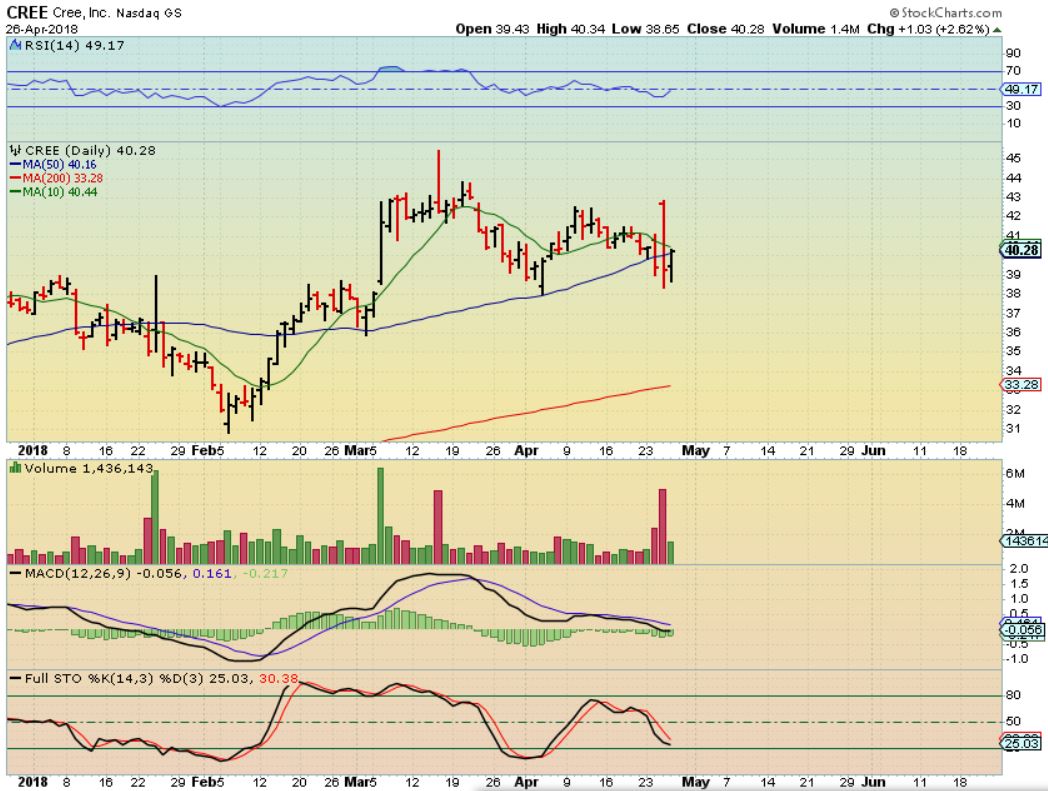
Task: Click the volume tag on volume right axis
Action: (1024, 541)
